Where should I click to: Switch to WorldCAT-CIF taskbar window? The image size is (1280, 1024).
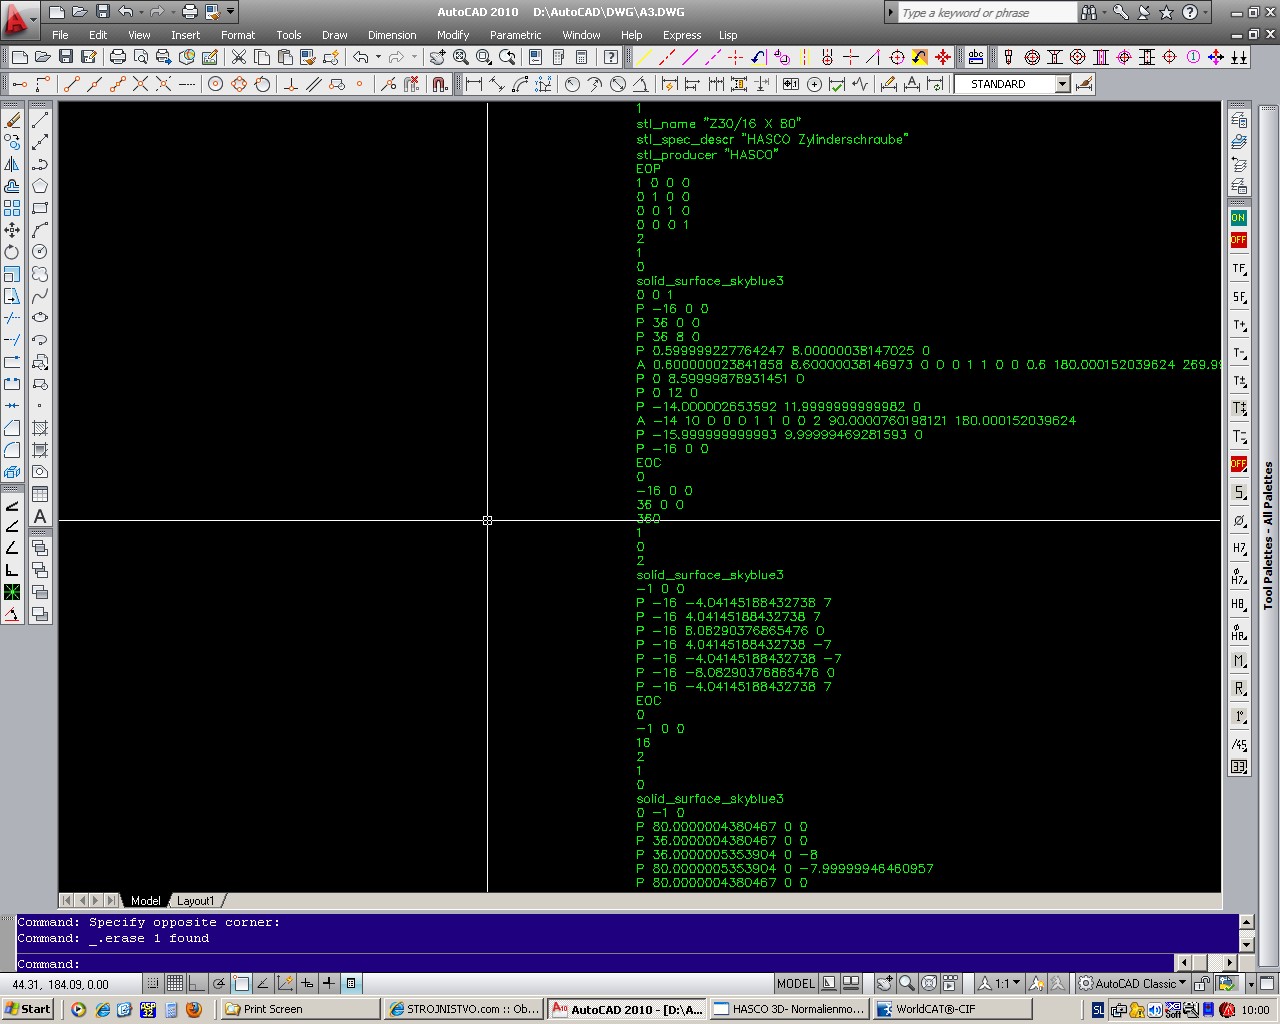[x=953, y=1009]
